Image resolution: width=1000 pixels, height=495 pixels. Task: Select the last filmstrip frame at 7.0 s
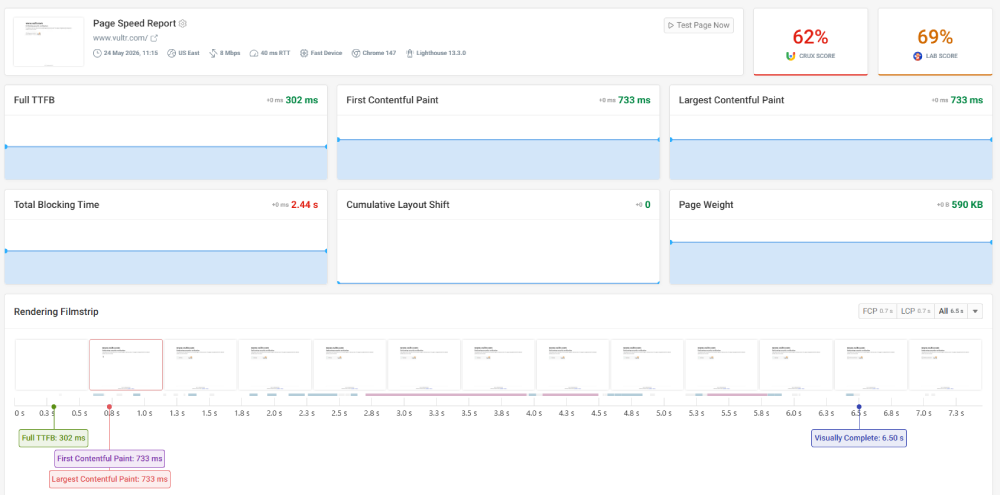point(945,364)
